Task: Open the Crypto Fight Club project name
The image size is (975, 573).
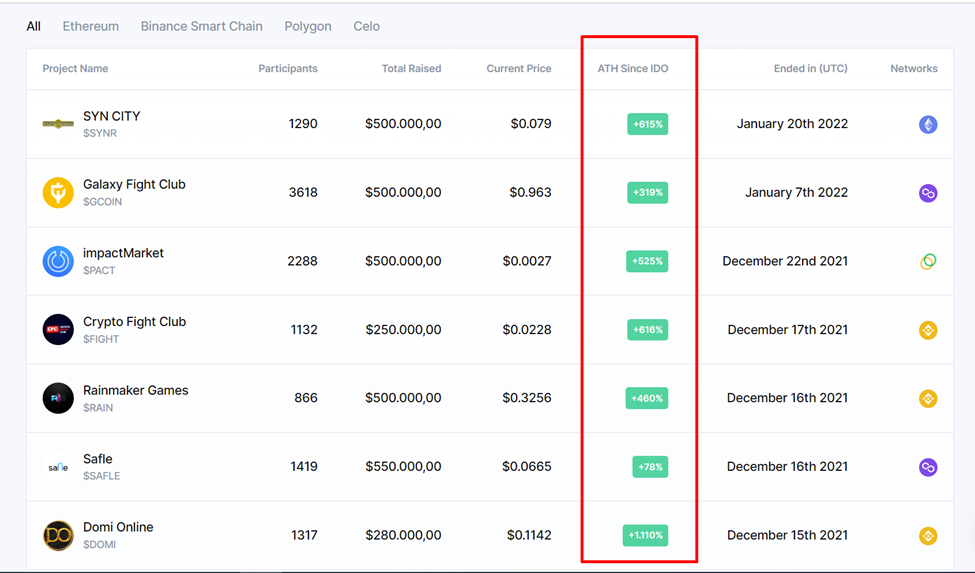Action: 134,322
